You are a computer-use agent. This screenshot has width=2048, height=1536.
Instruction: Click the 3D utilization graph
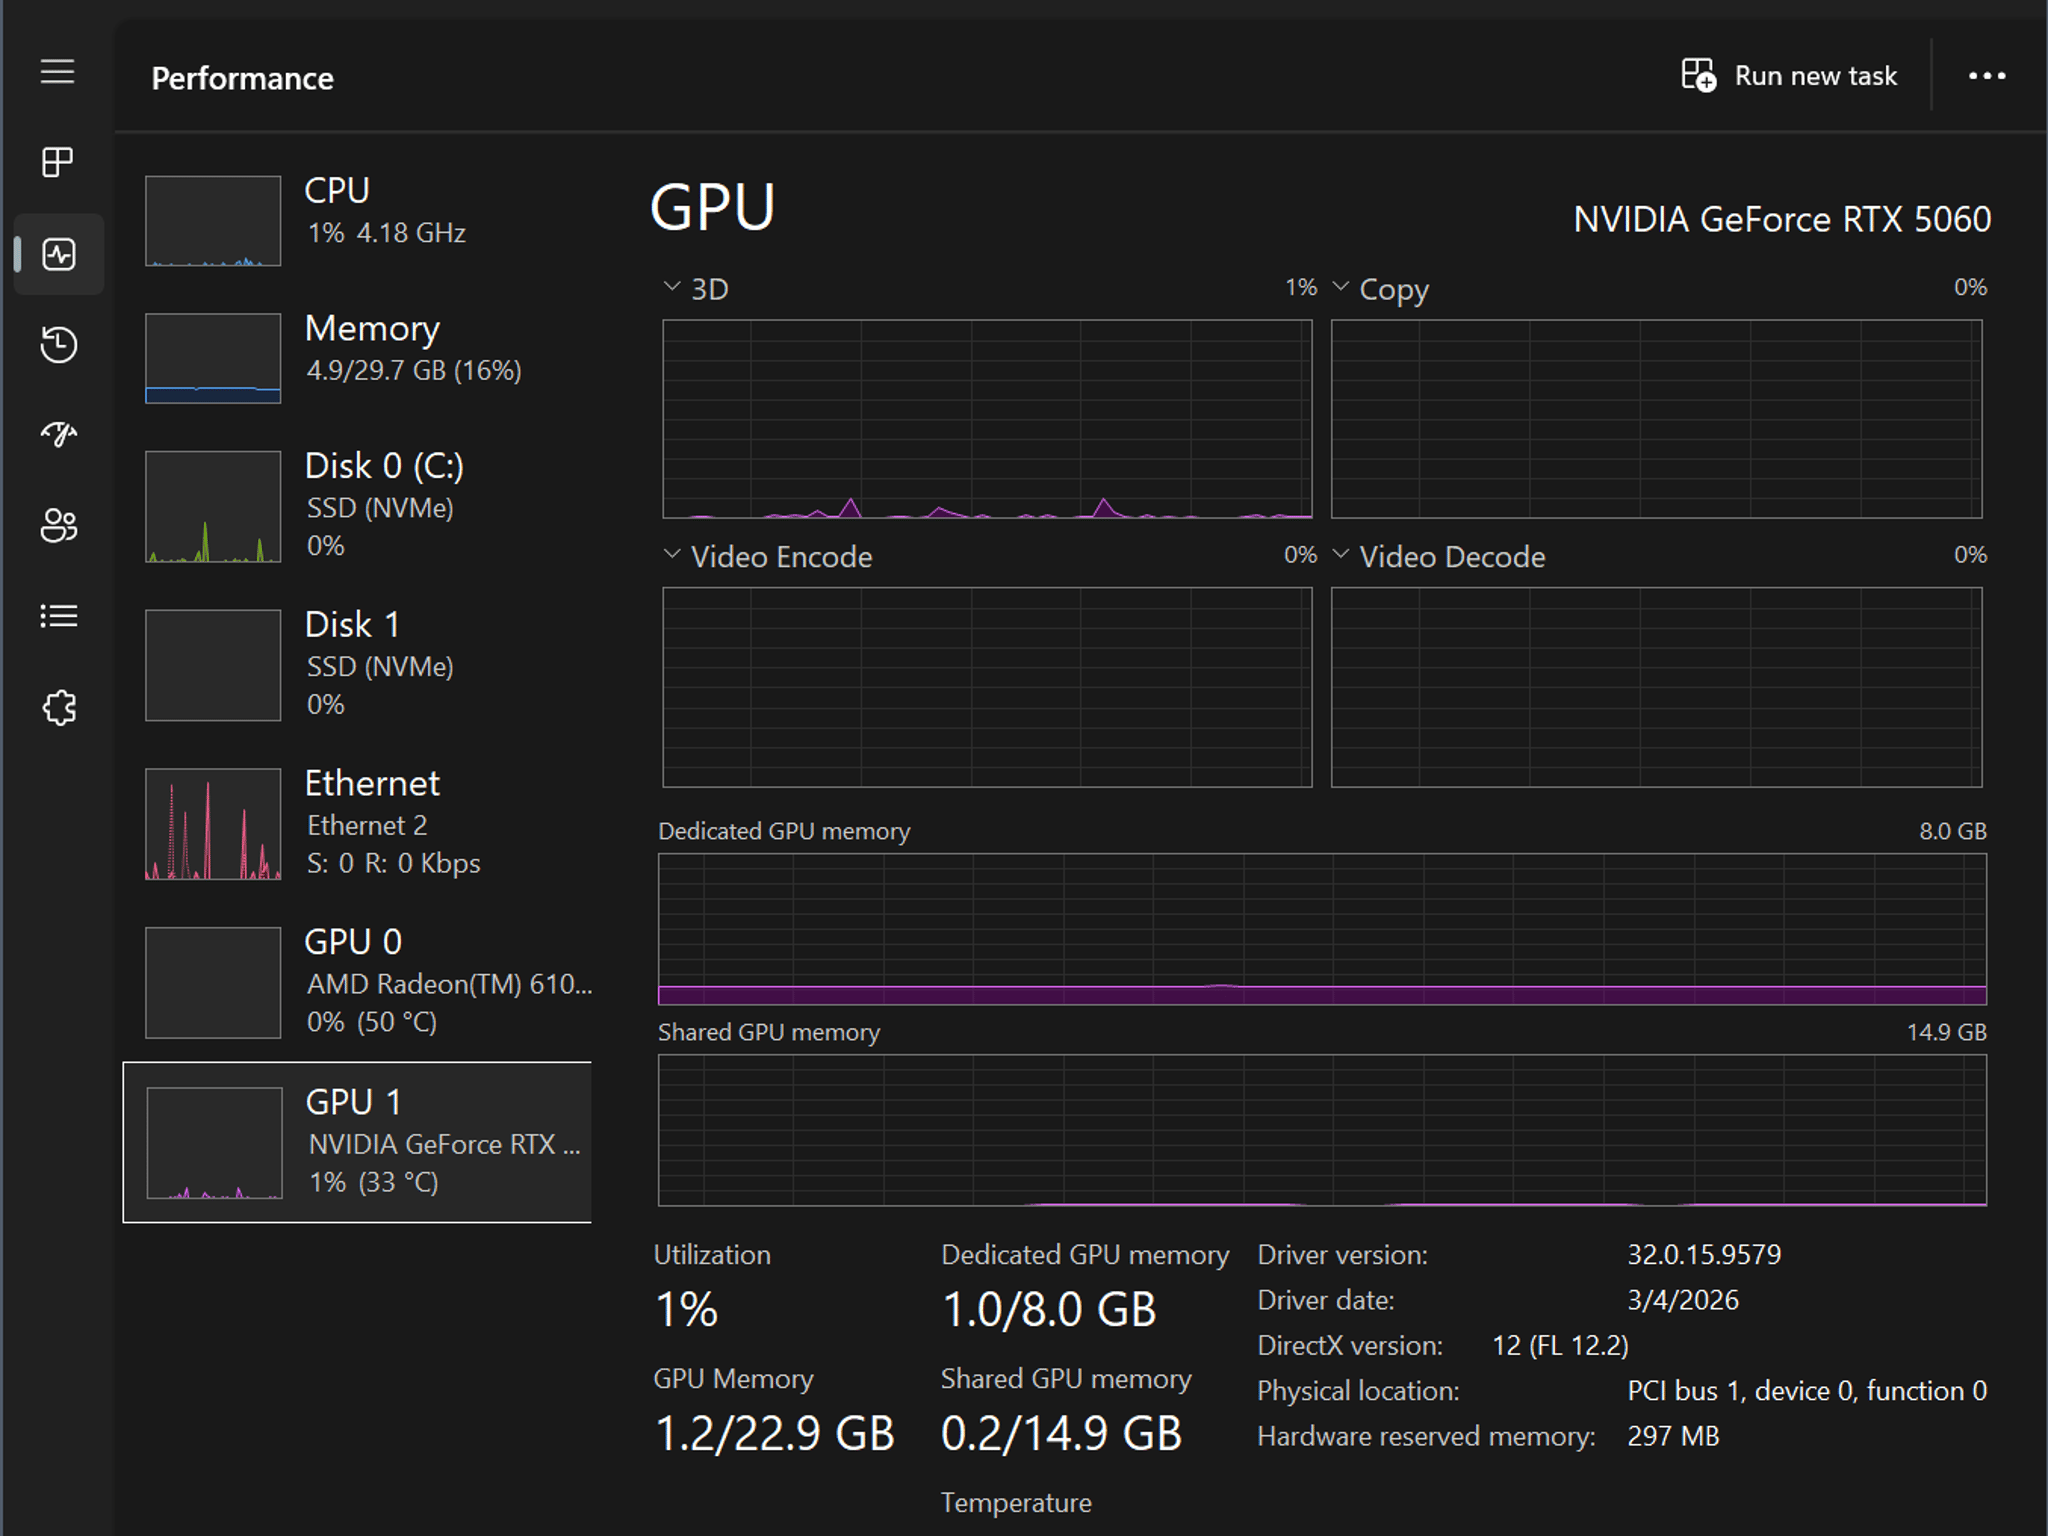[x=987, y=419]
